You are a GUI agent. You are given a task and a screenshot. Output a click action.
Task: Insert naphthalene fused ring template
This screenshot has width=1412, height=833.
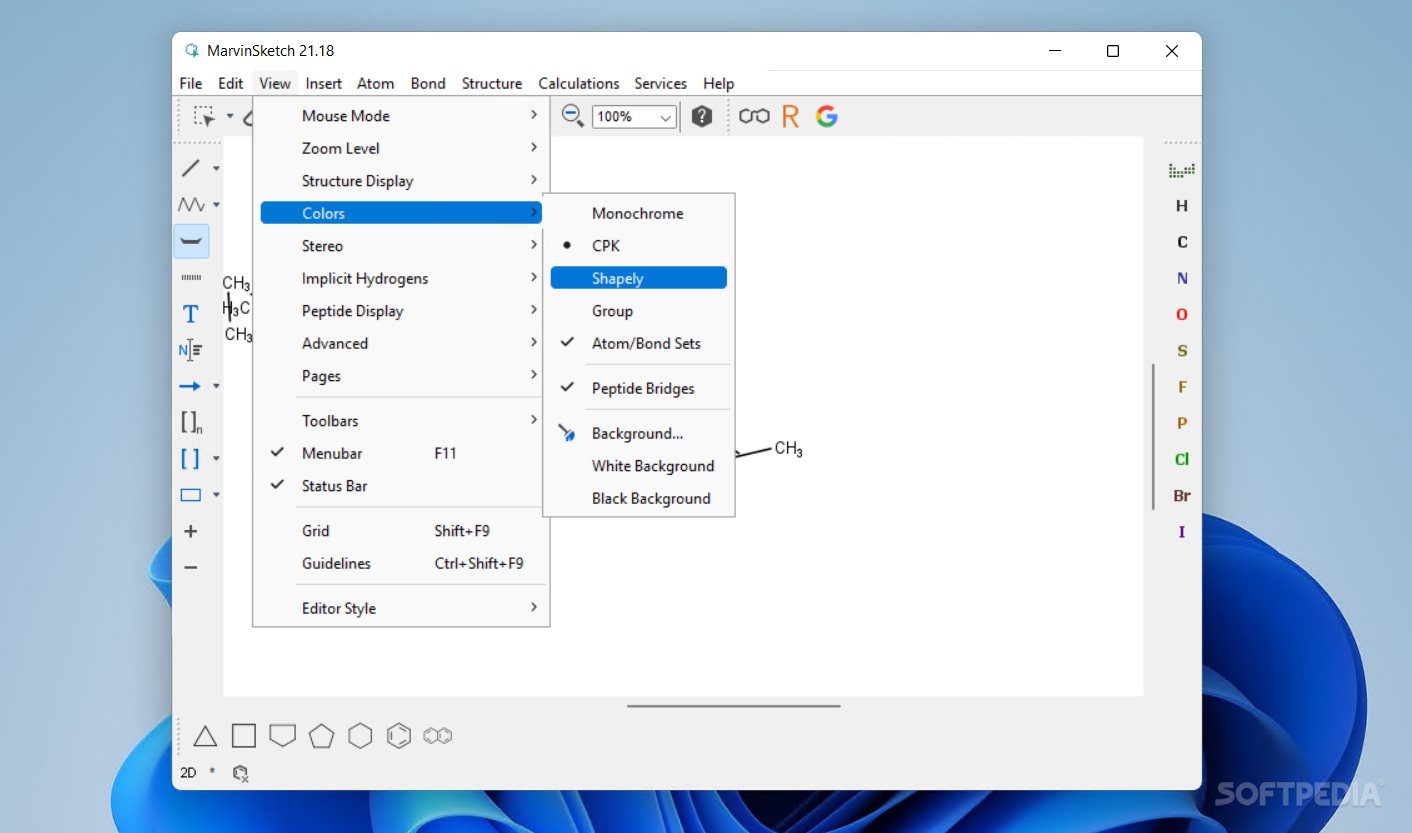438,736
